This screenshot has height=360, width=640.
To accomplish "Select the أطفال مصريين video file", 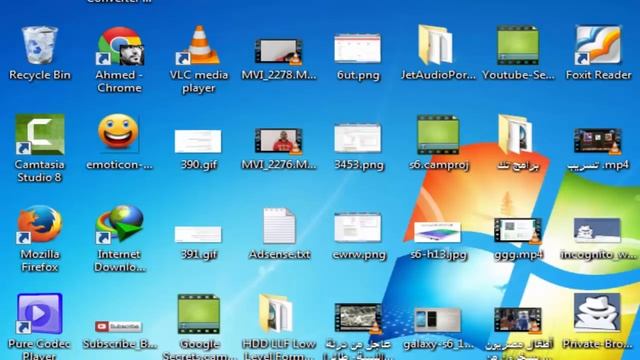I will (x=518, y=320).
